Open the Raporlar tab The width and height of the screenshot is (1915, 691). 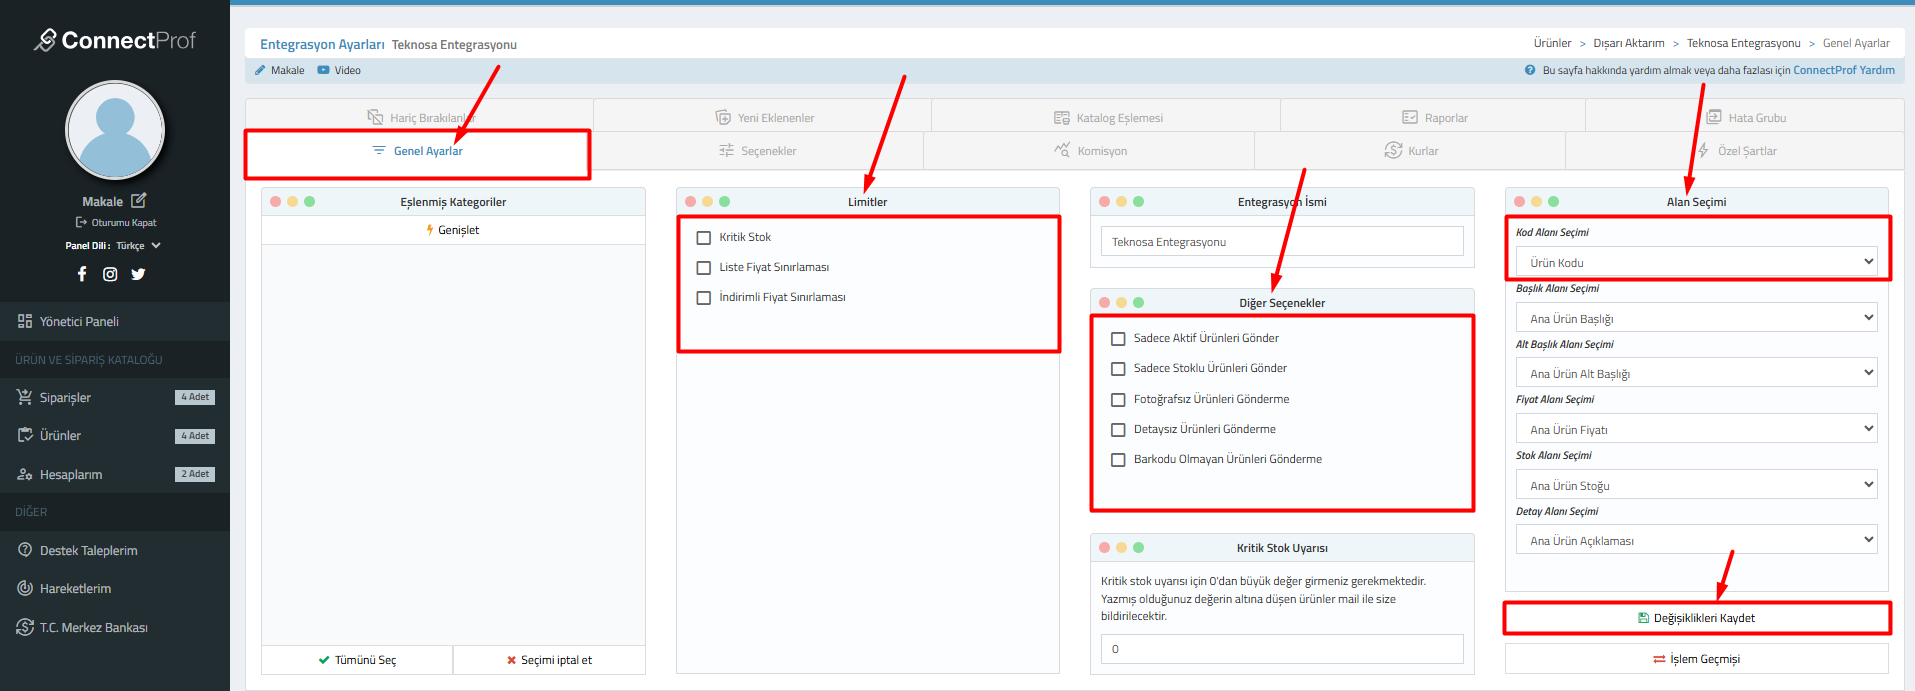[1435, 118]
